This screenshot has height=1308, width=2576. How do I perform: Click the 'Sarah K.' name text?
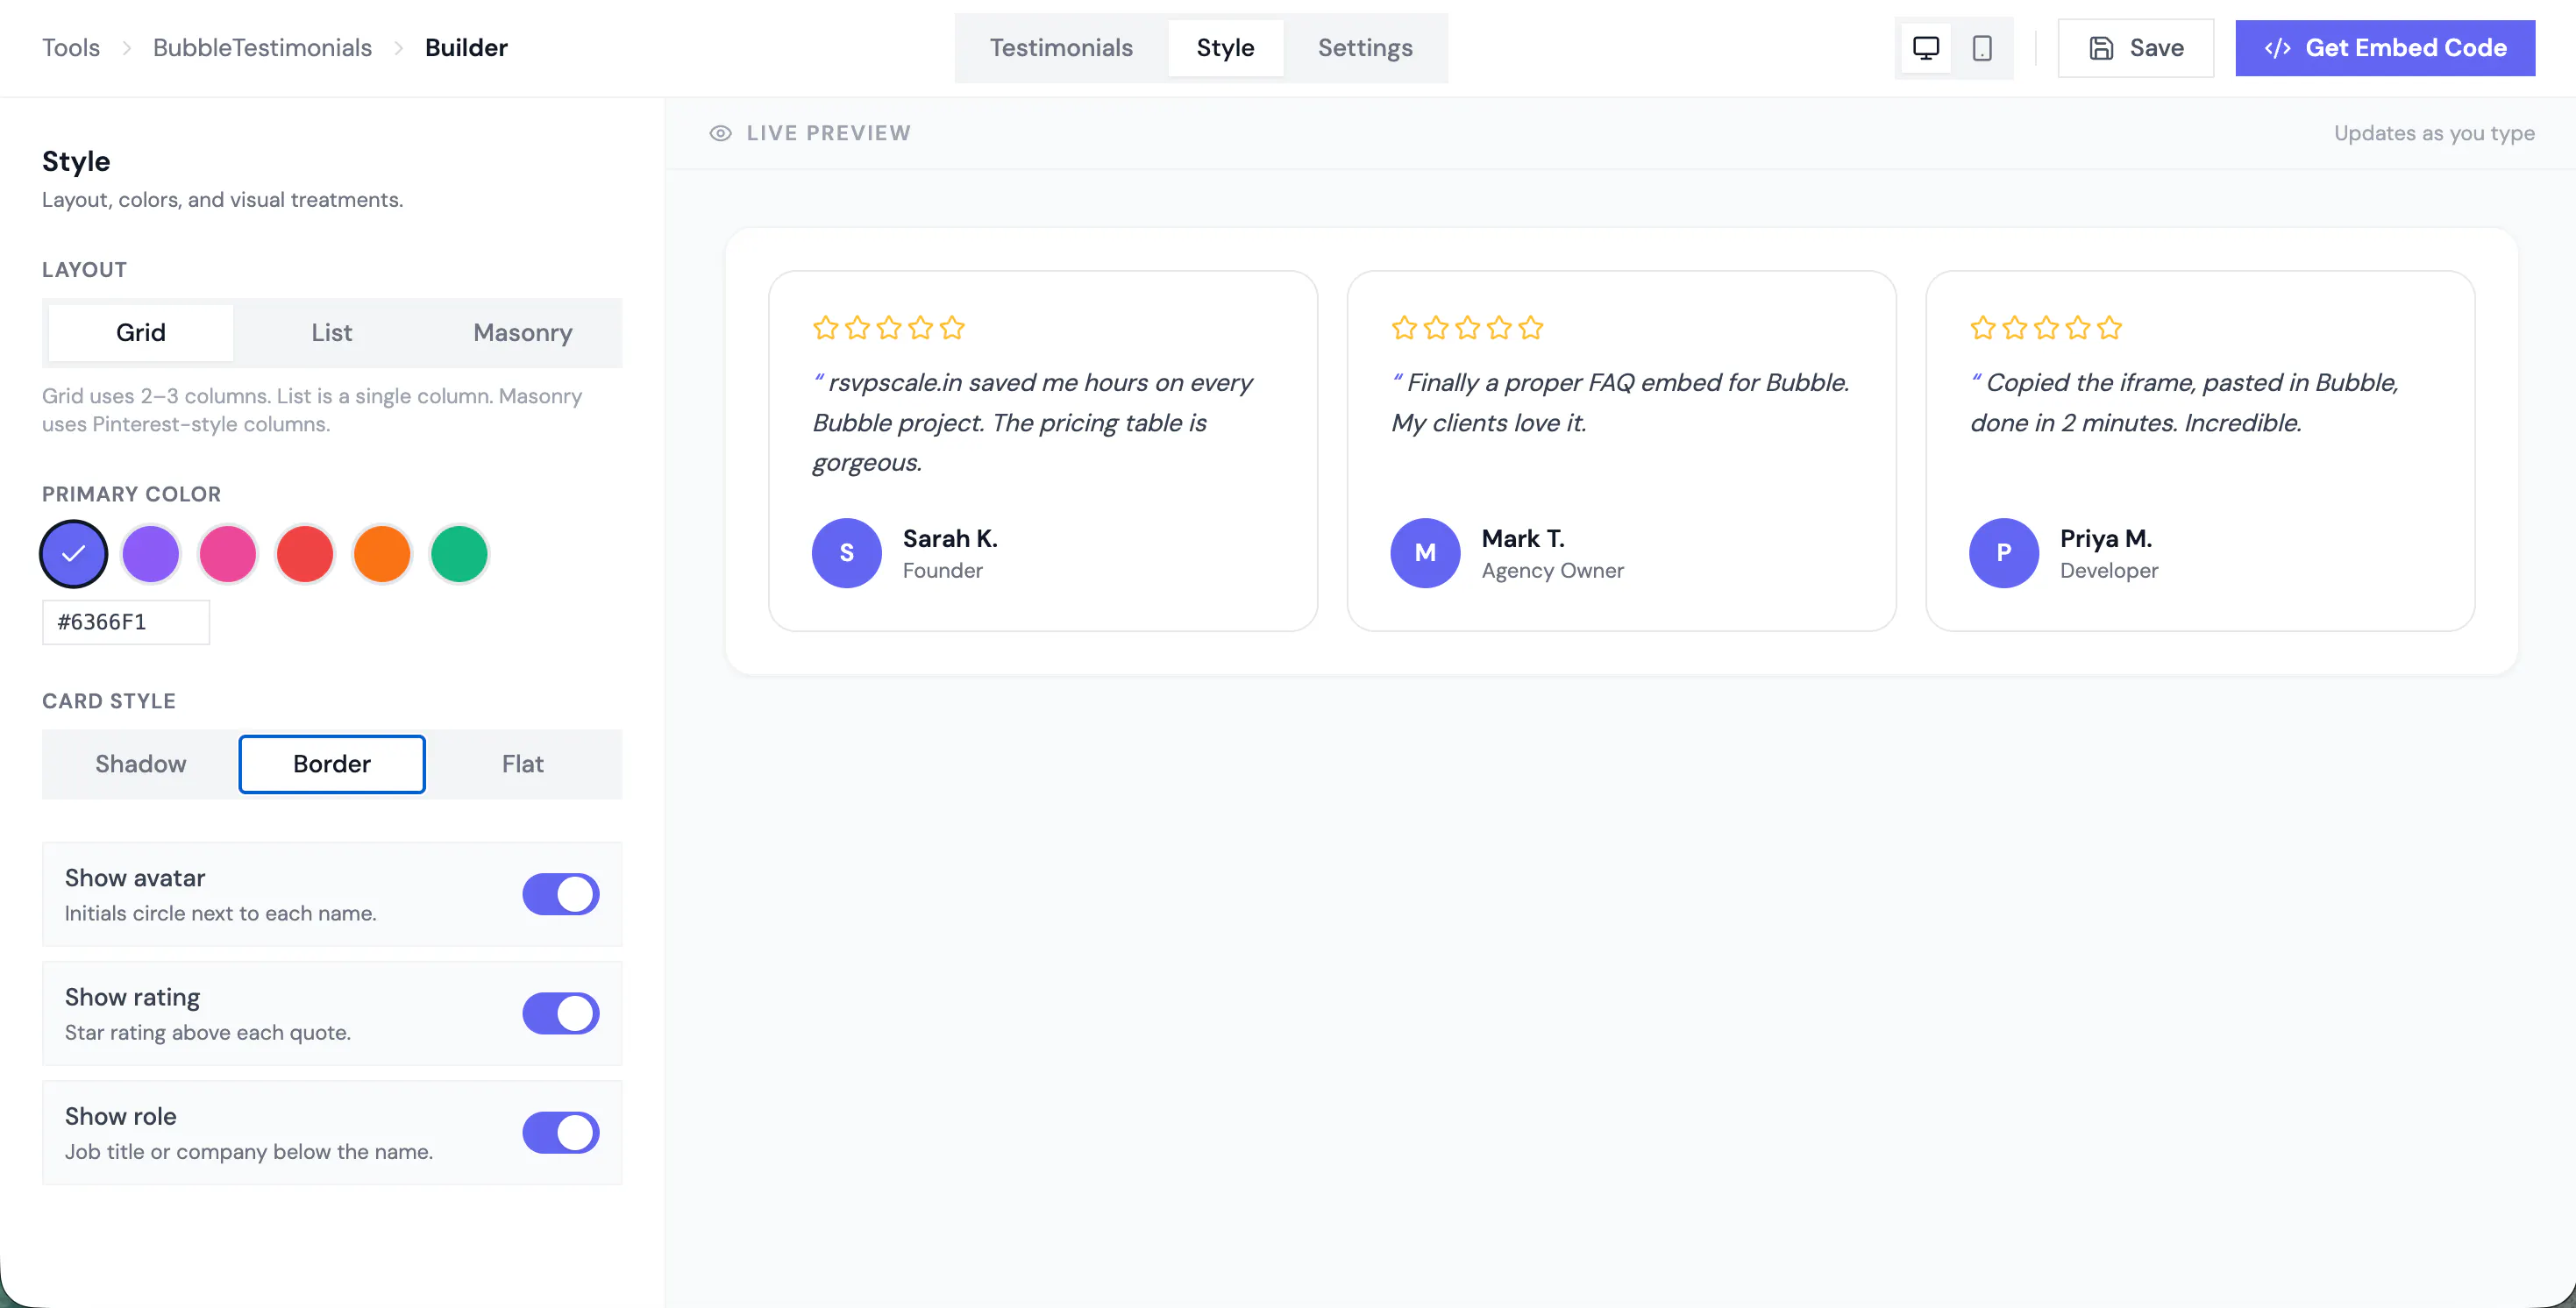(950, 538)
